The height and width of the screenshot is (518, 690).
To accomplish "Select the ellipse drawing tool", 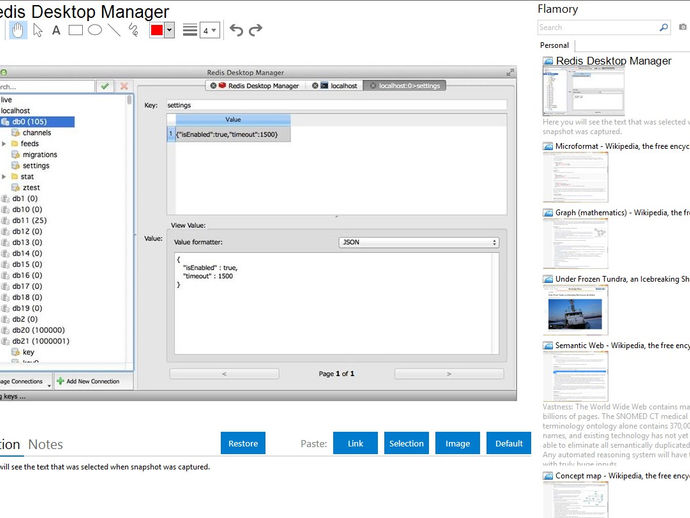I will pos(95,30).
